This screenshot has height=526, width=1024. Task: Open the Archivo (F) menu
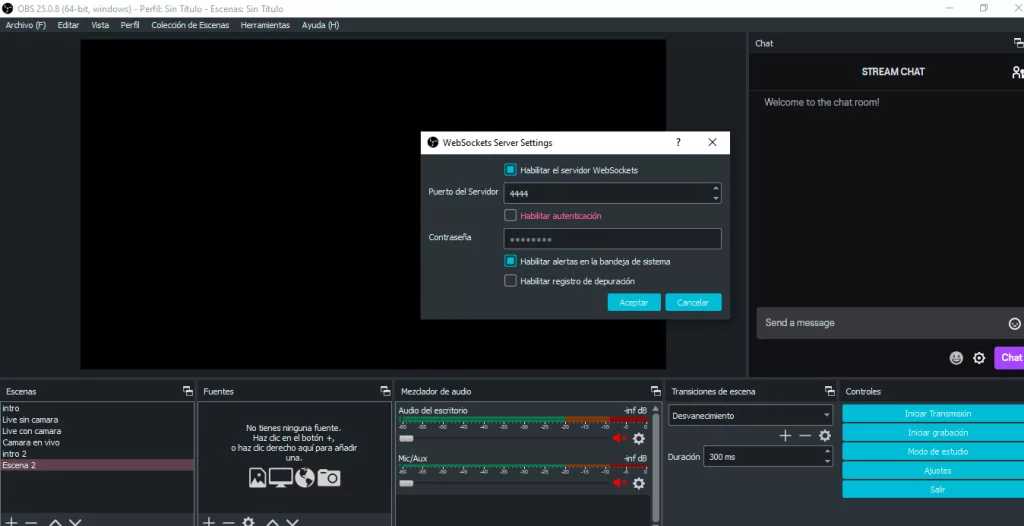click(25, 25)
